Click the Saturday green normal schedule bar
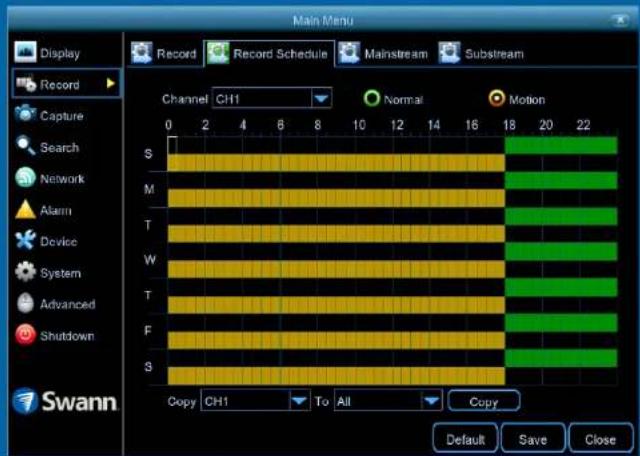The width and height of the screenshot is (640, 456). click(561, 358)
